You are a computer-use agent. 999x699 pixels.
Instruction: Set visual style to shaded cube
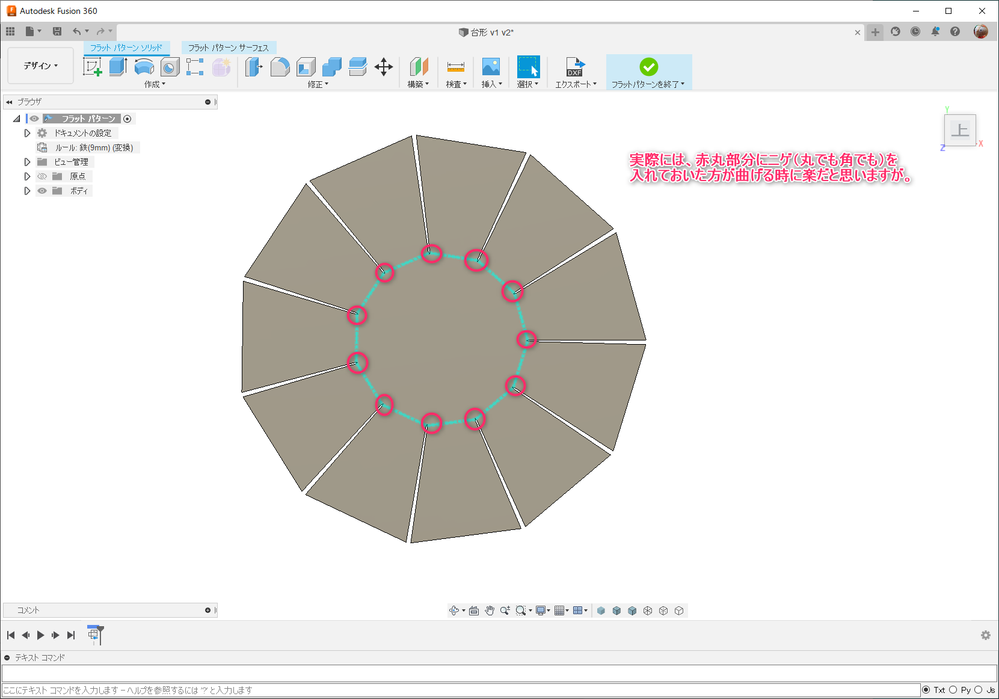click(x=601, y=610)
